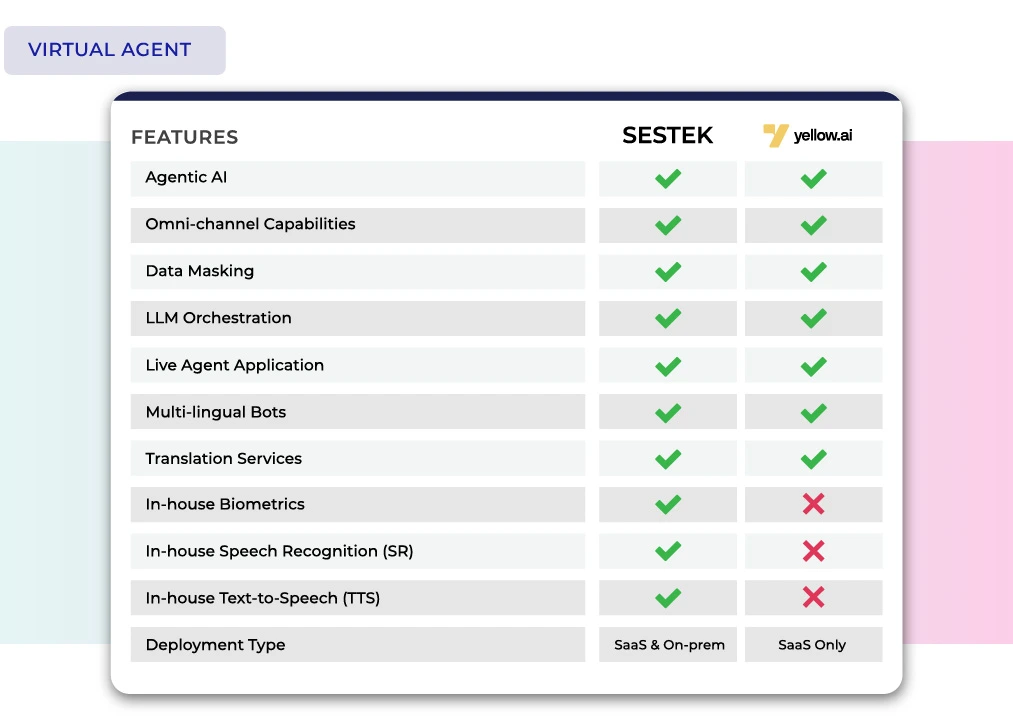Viewport: 1013px width, 720px height.
Task: Select the Translation Services row label
Action: [x=224, y=458]
